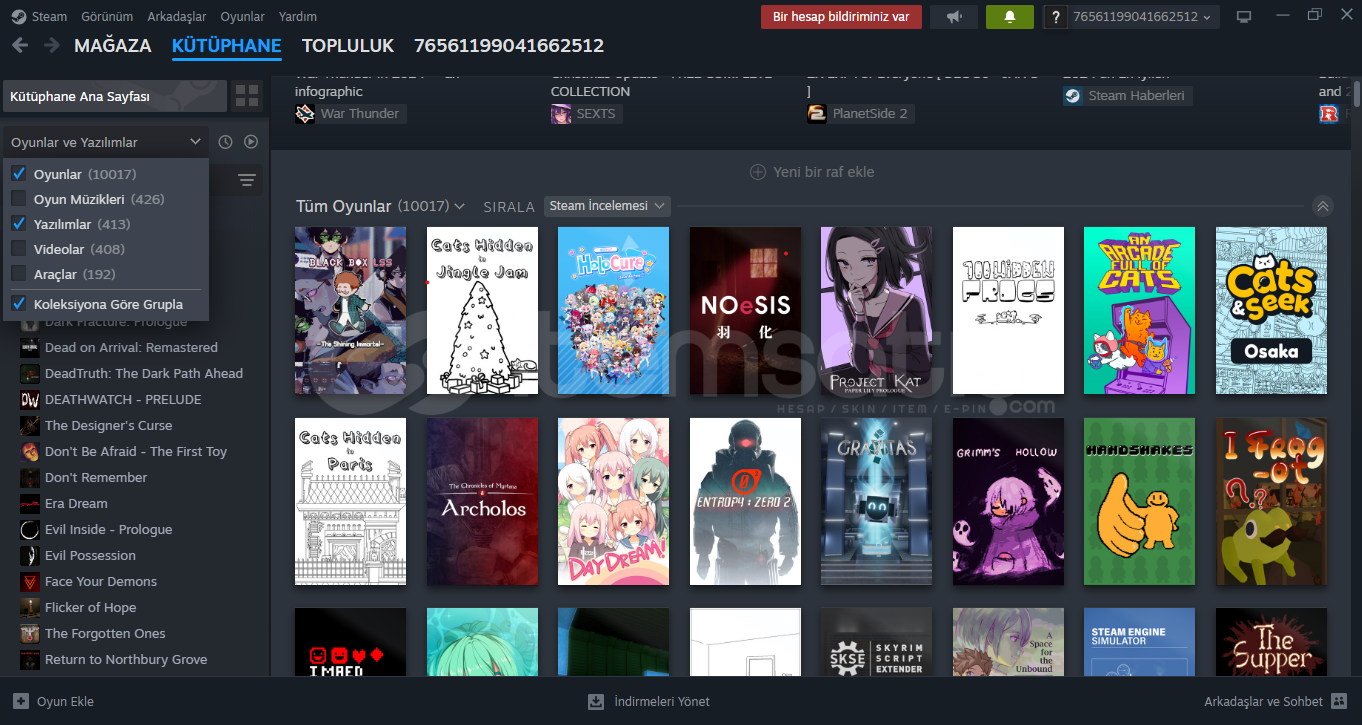The width and height of the screenshot is (1362, 725).
Task: Switch to the TOPLULUK tab
Action: 348,46
